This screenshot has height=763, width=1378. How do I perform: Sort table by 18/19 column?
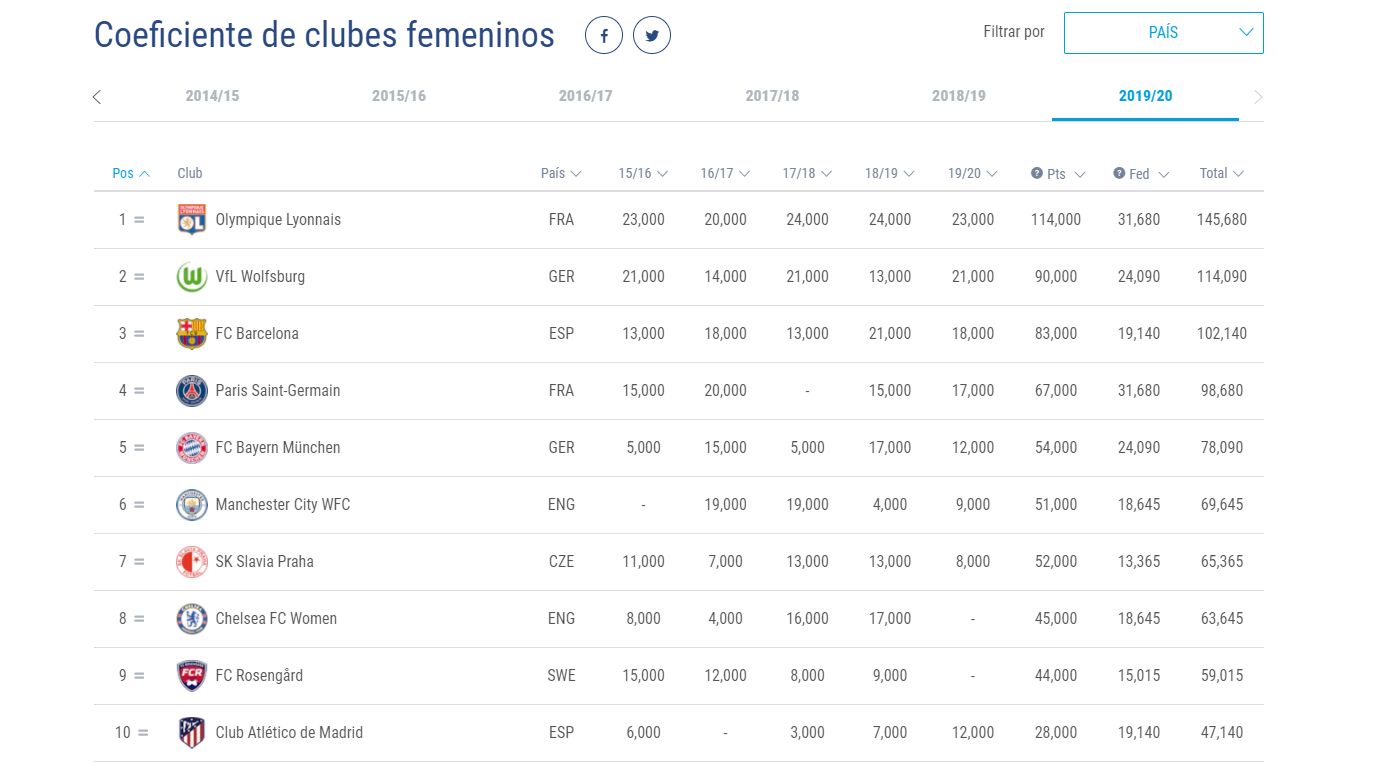[x=890, y=173]
